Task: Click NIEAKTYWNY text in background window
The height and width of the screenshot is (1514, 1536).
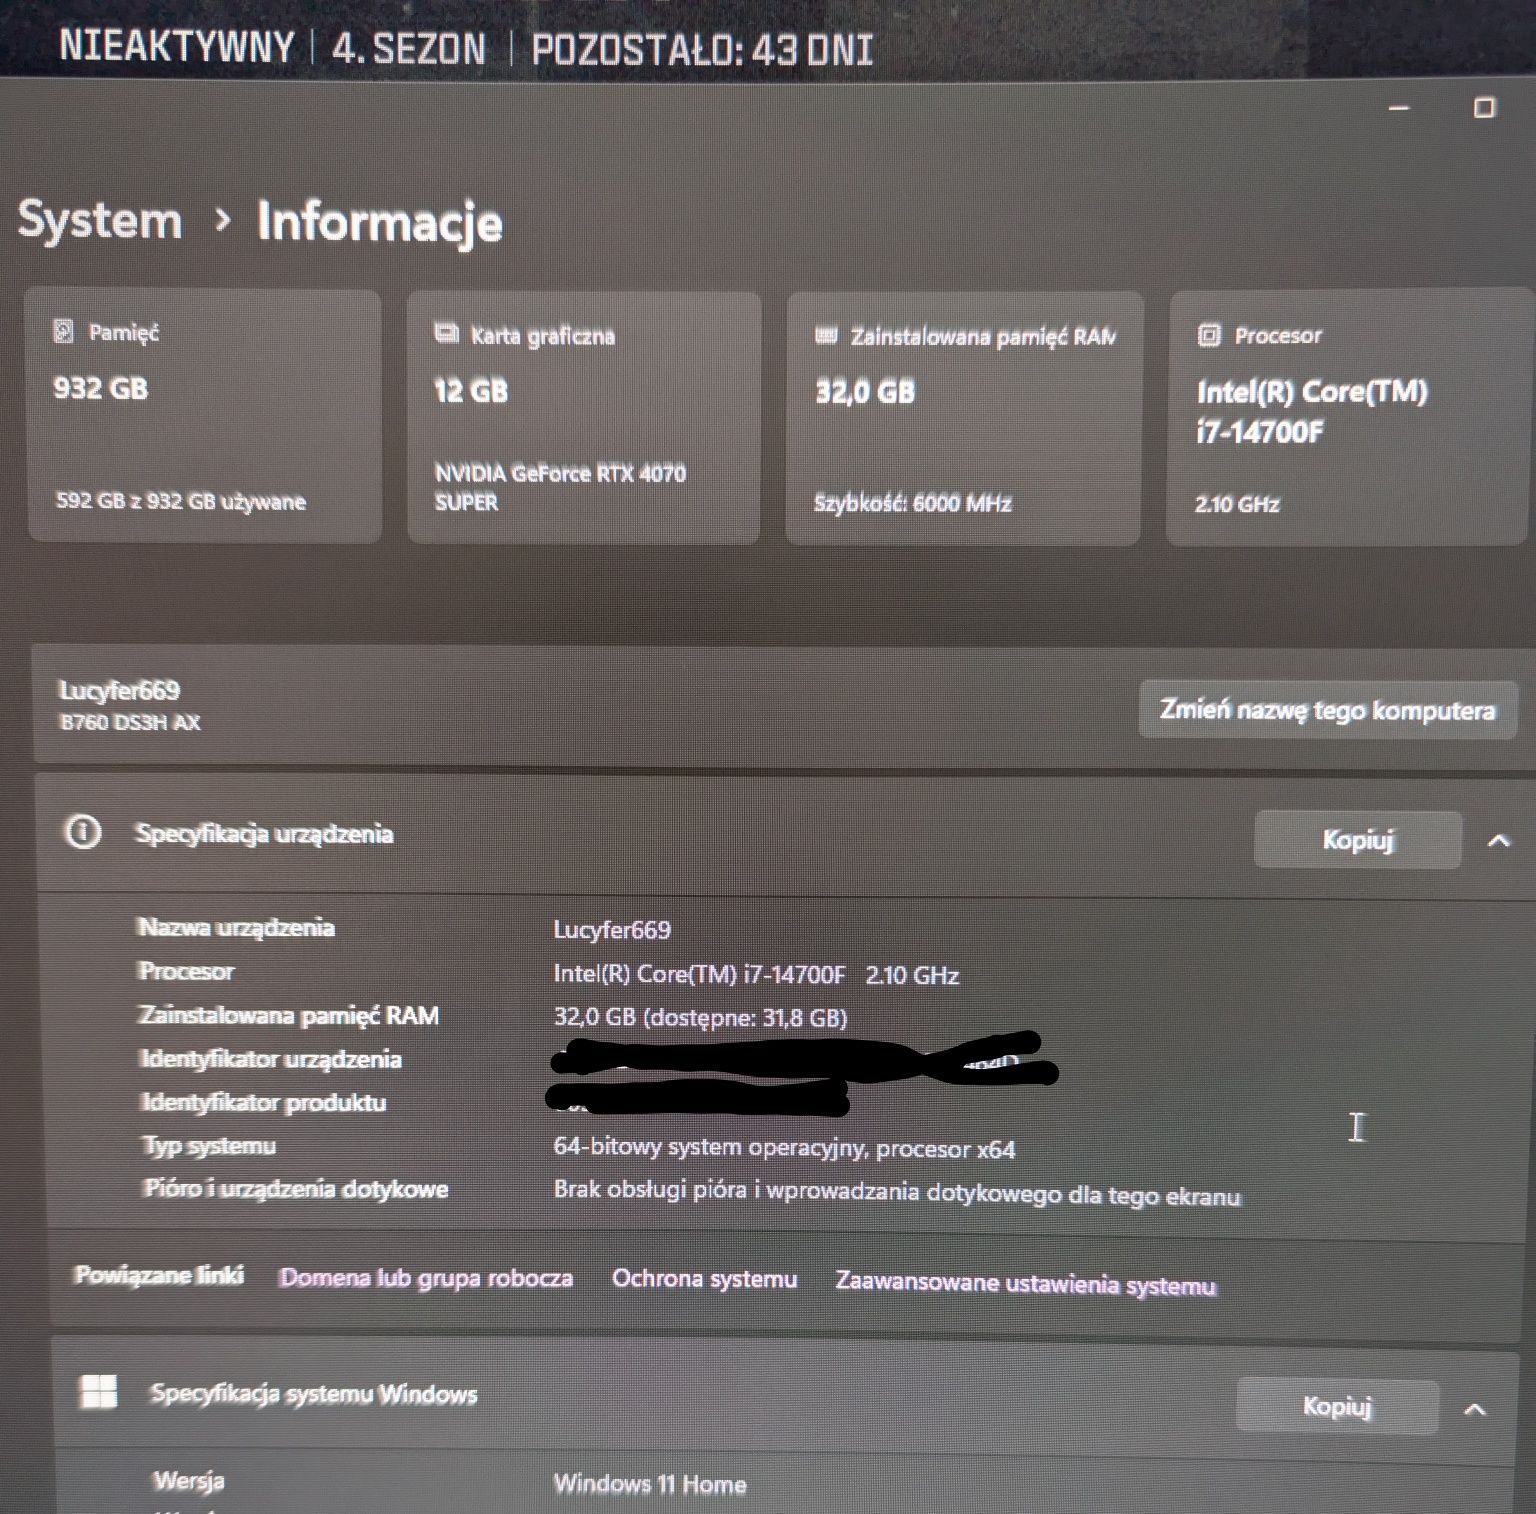Action: [x=177, y=47]
